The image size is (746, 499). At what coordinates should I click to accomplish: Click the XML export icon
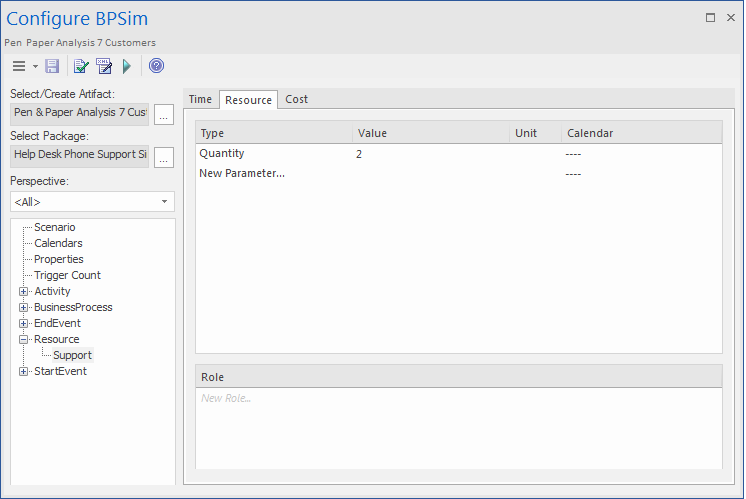click(x=104, y=66)
